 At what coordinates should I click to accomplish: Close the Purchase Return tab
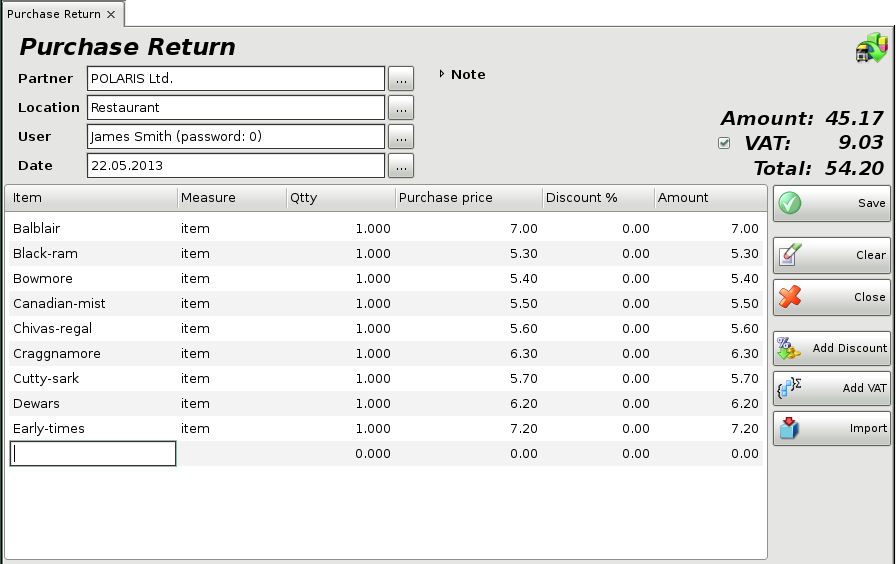tap(111, 14)
